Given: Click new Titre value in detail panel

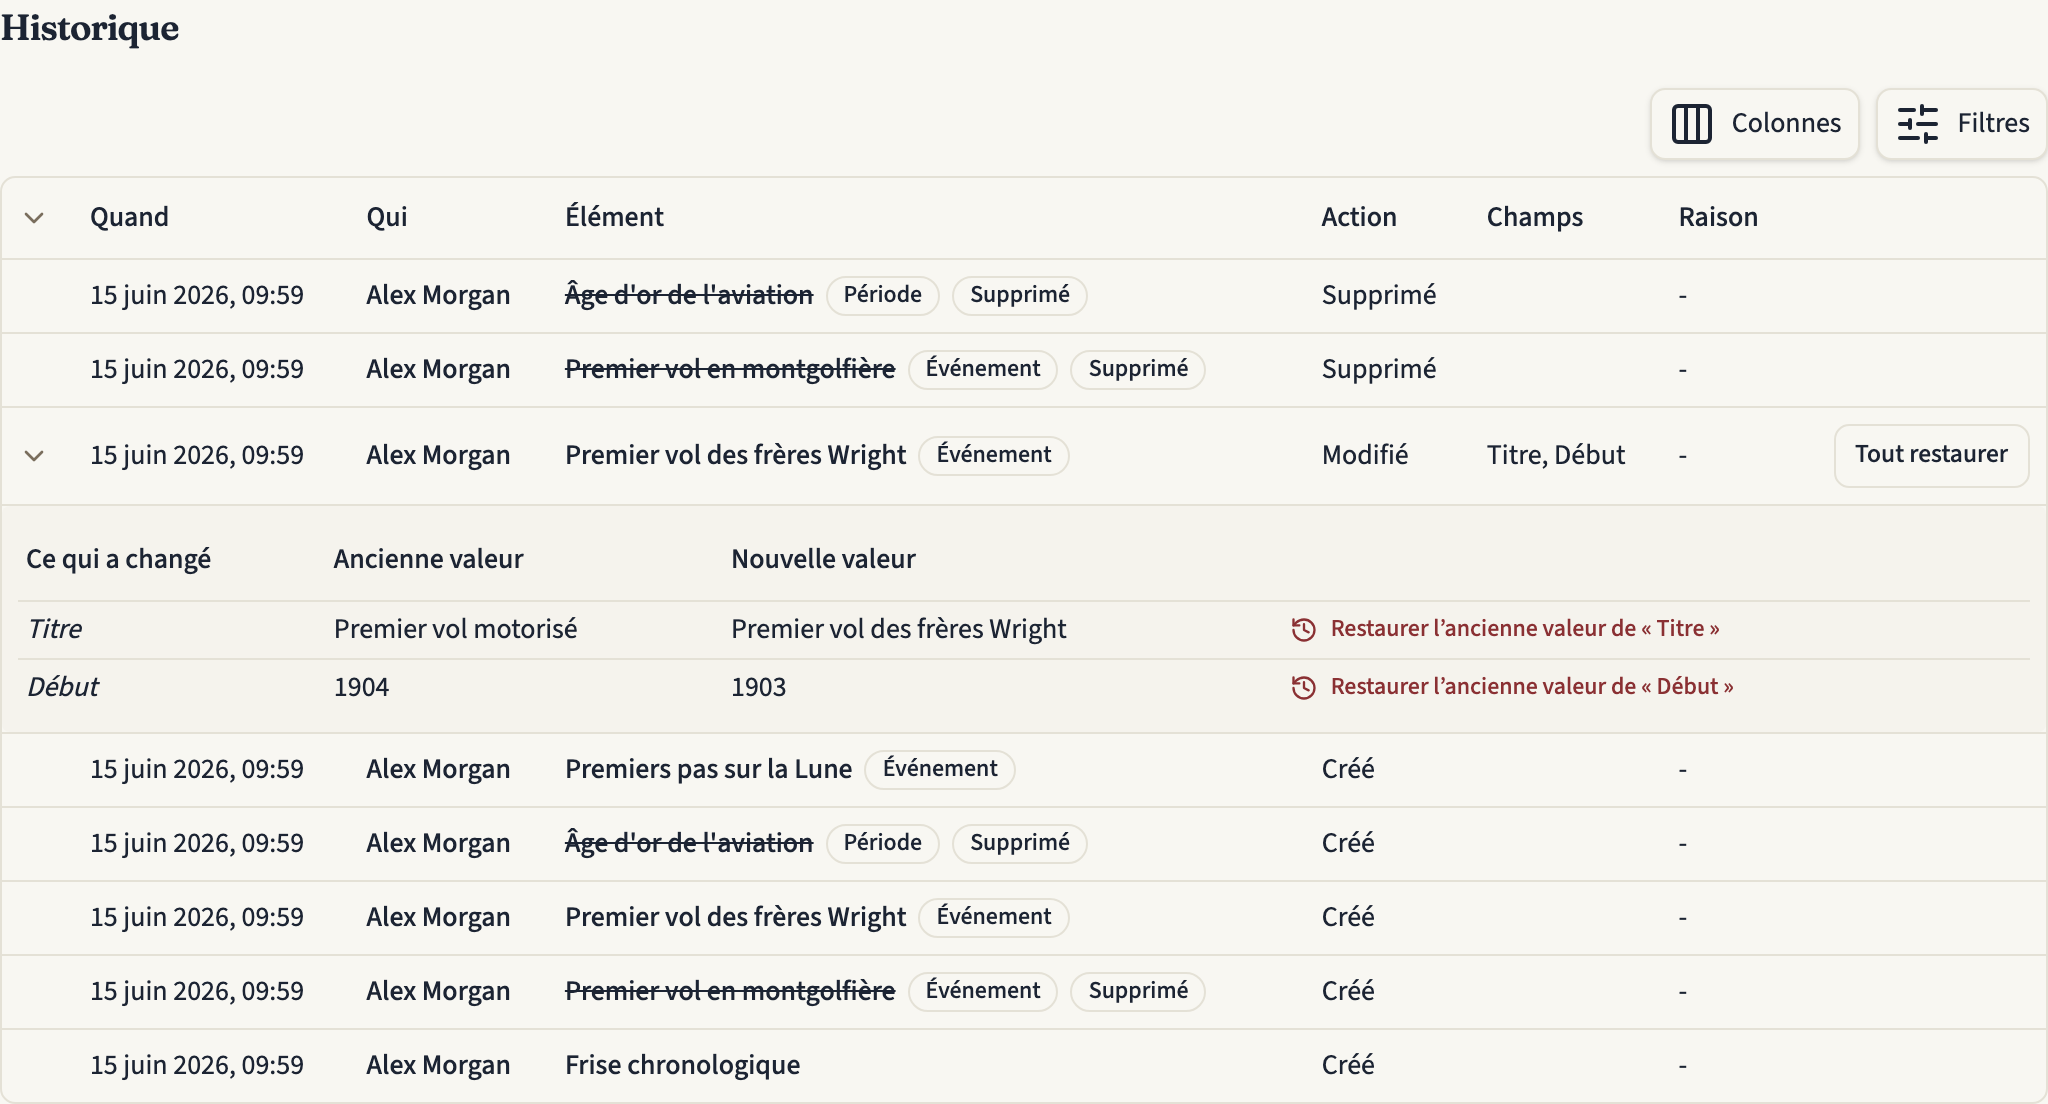Looking at the screenshot, I should 898,629.
